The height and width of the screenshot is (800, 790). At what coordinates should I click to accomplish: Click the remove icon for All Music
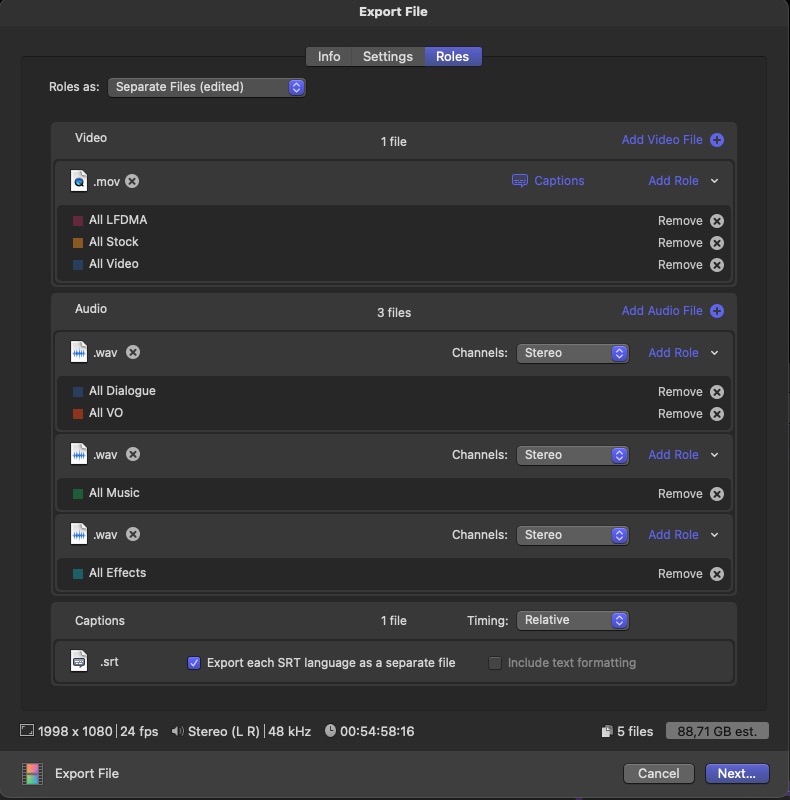[x=716, y=494]
